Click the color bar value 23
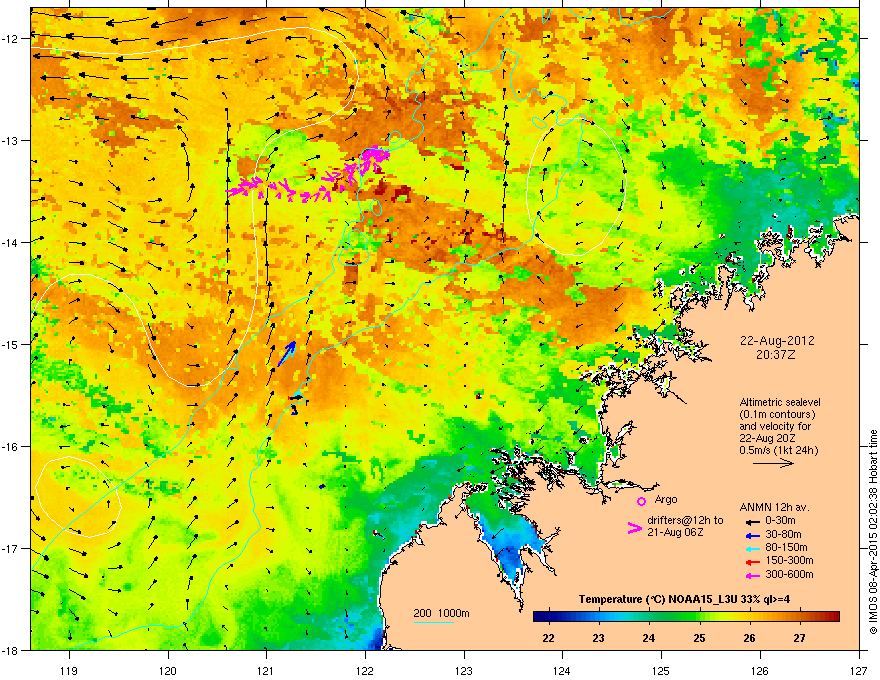 [x=599, y=638]
